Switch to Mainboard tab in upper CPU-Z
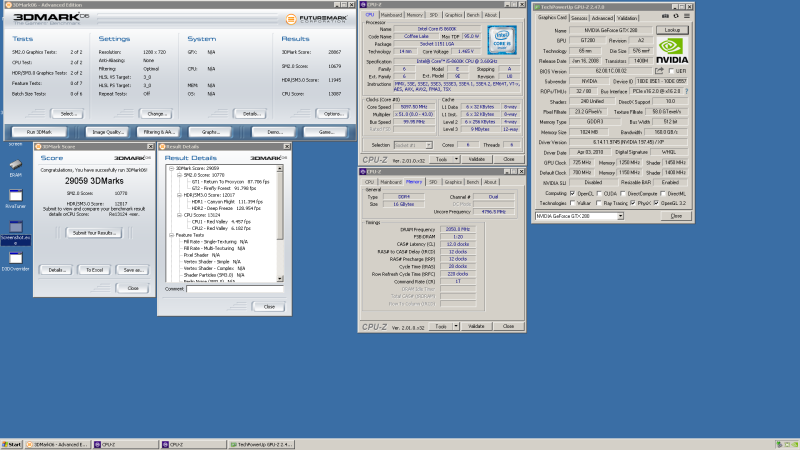 pos(391,15)
